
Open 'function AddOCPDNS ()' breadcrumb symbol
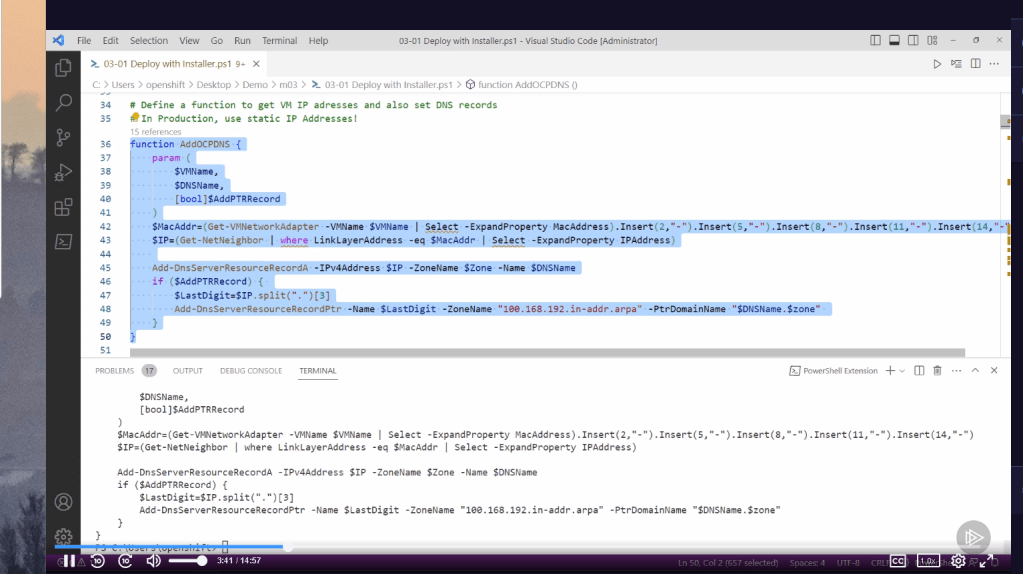[x=521, y=85]
